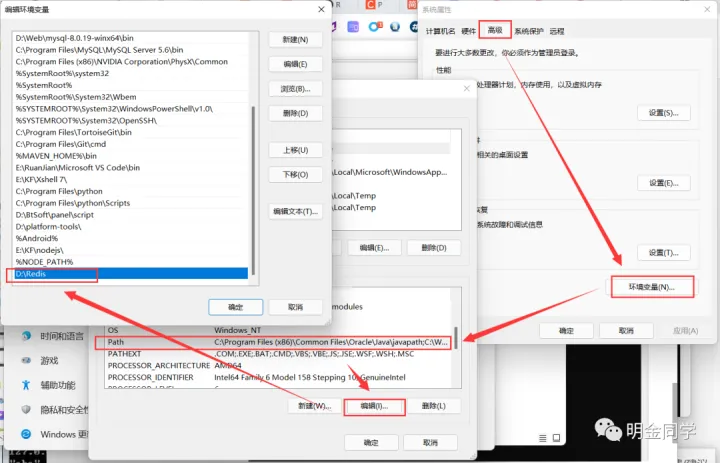Click 浏览(B)... in the path editor
The height and width of the screenshot is (463, 720).
pyautogui.click(x=296, y=89)
